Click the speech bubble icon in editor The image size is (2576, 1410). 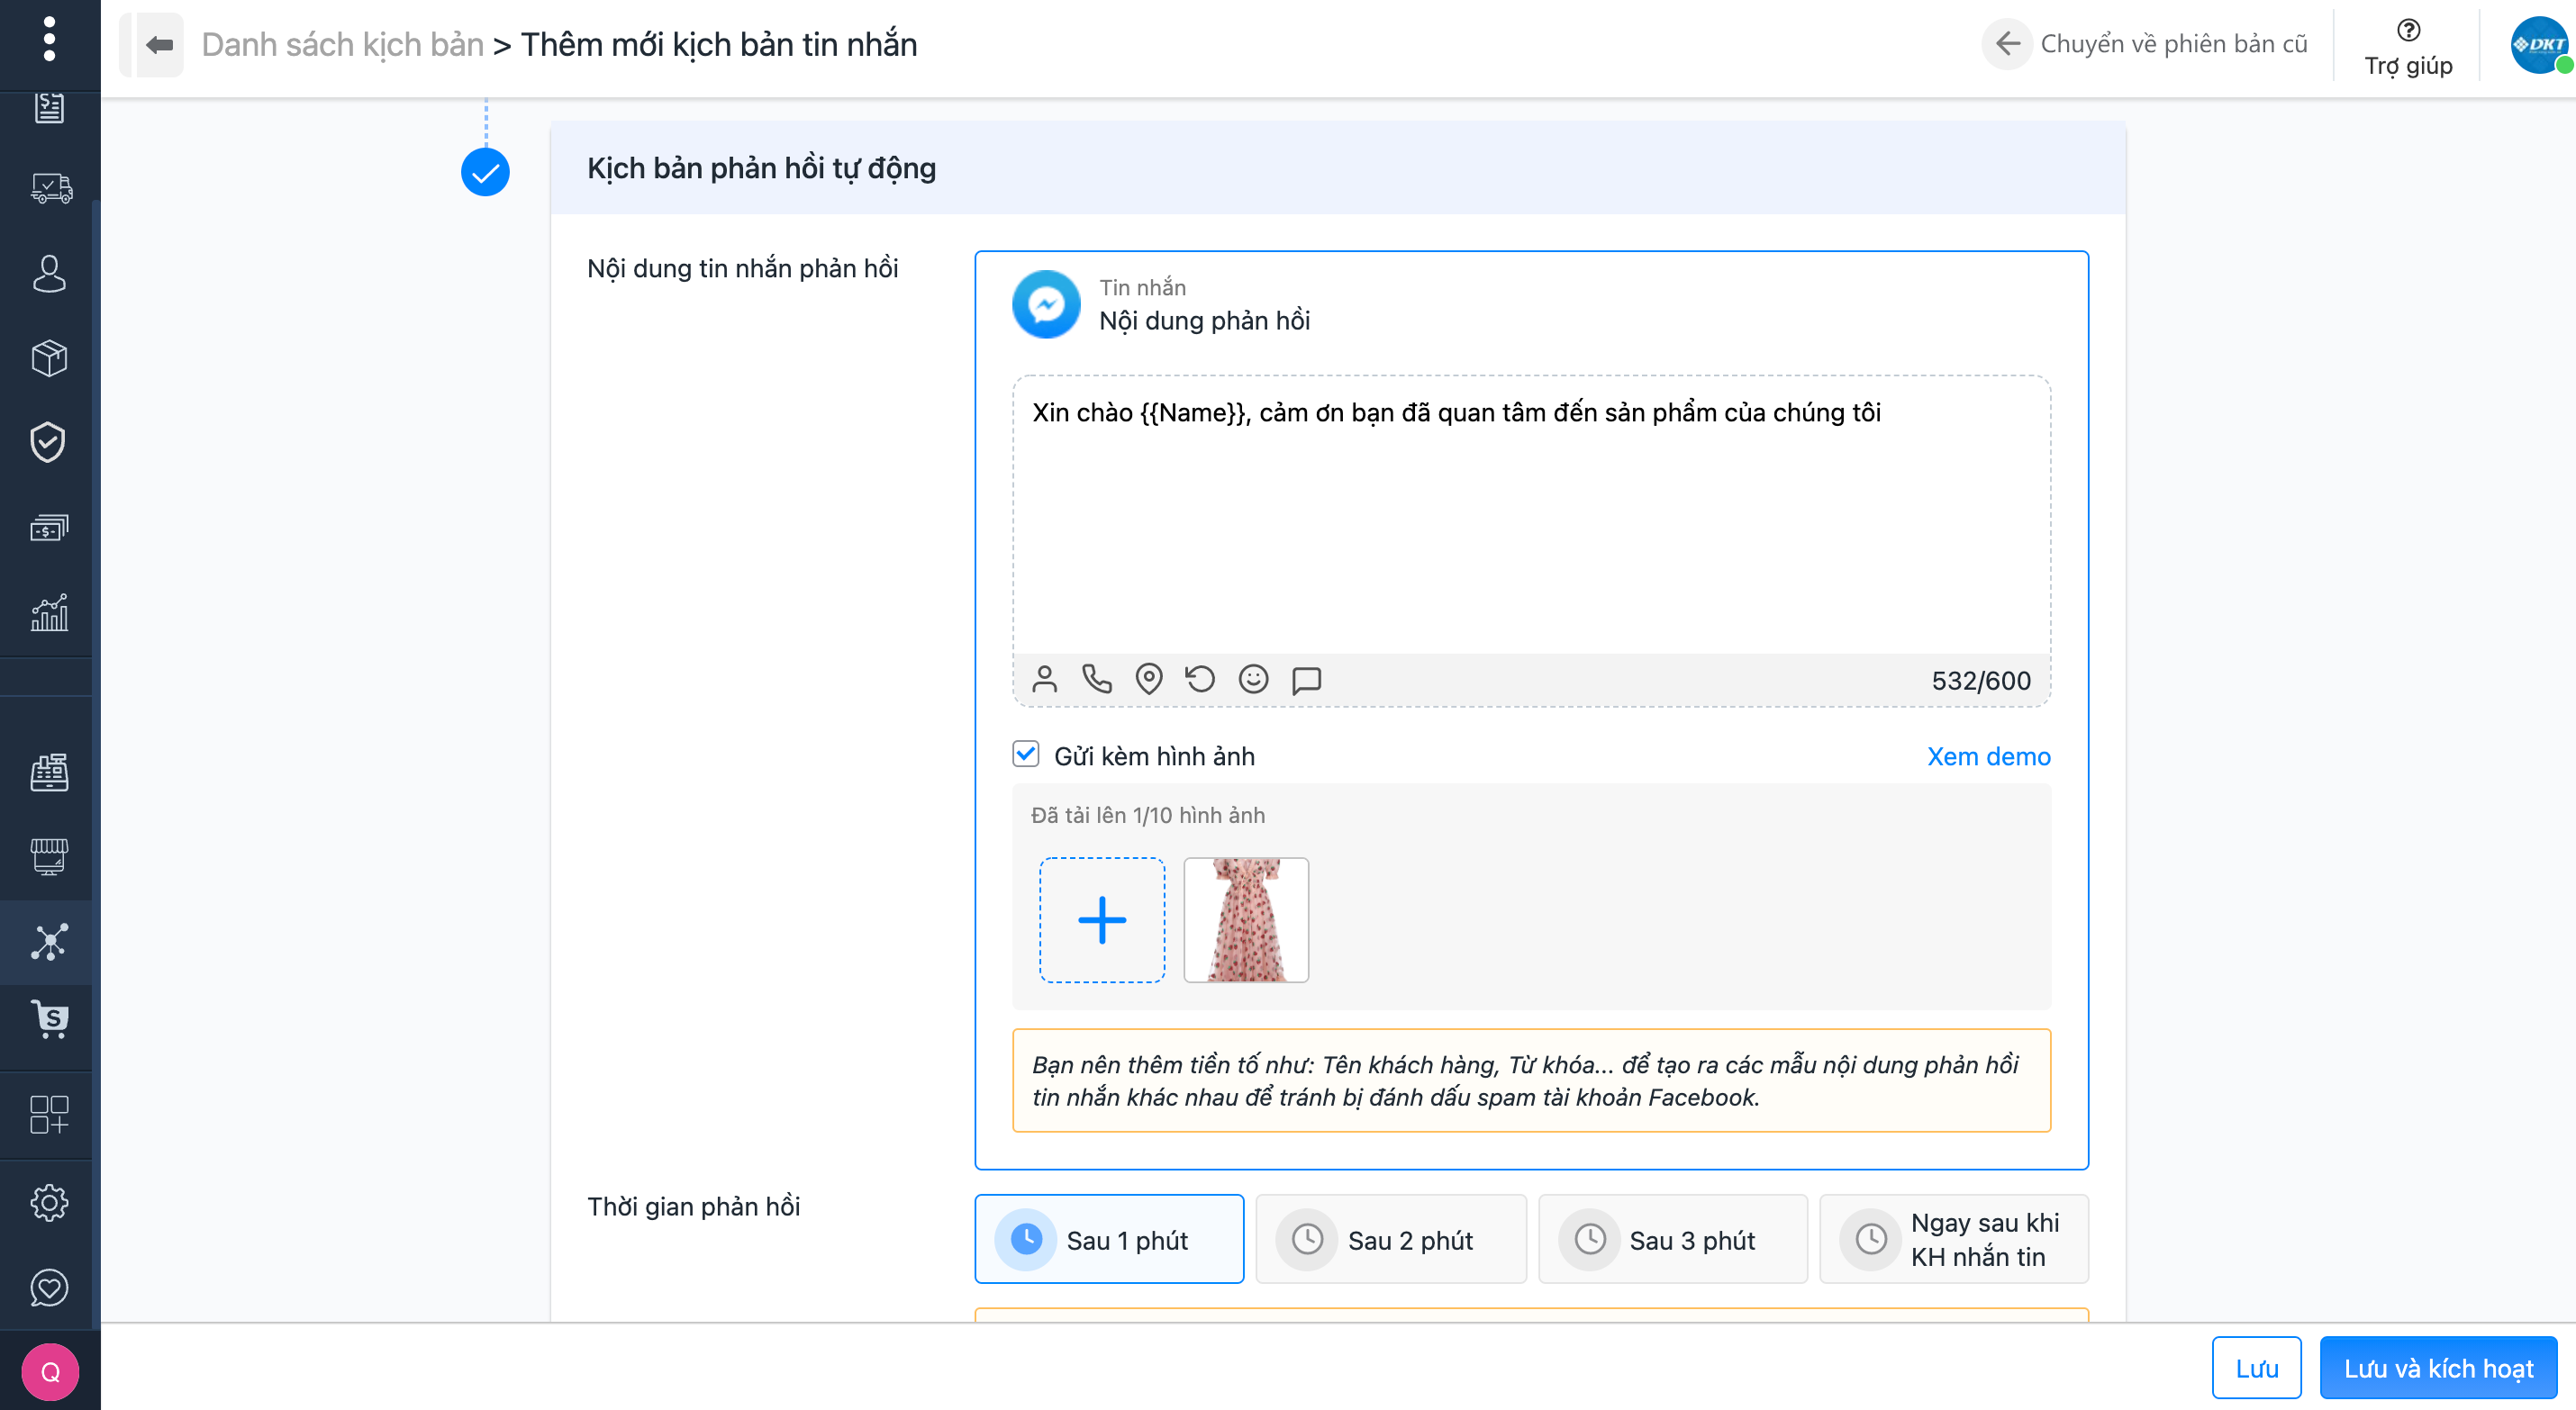pyautogui.click(x=1306, y=680)
